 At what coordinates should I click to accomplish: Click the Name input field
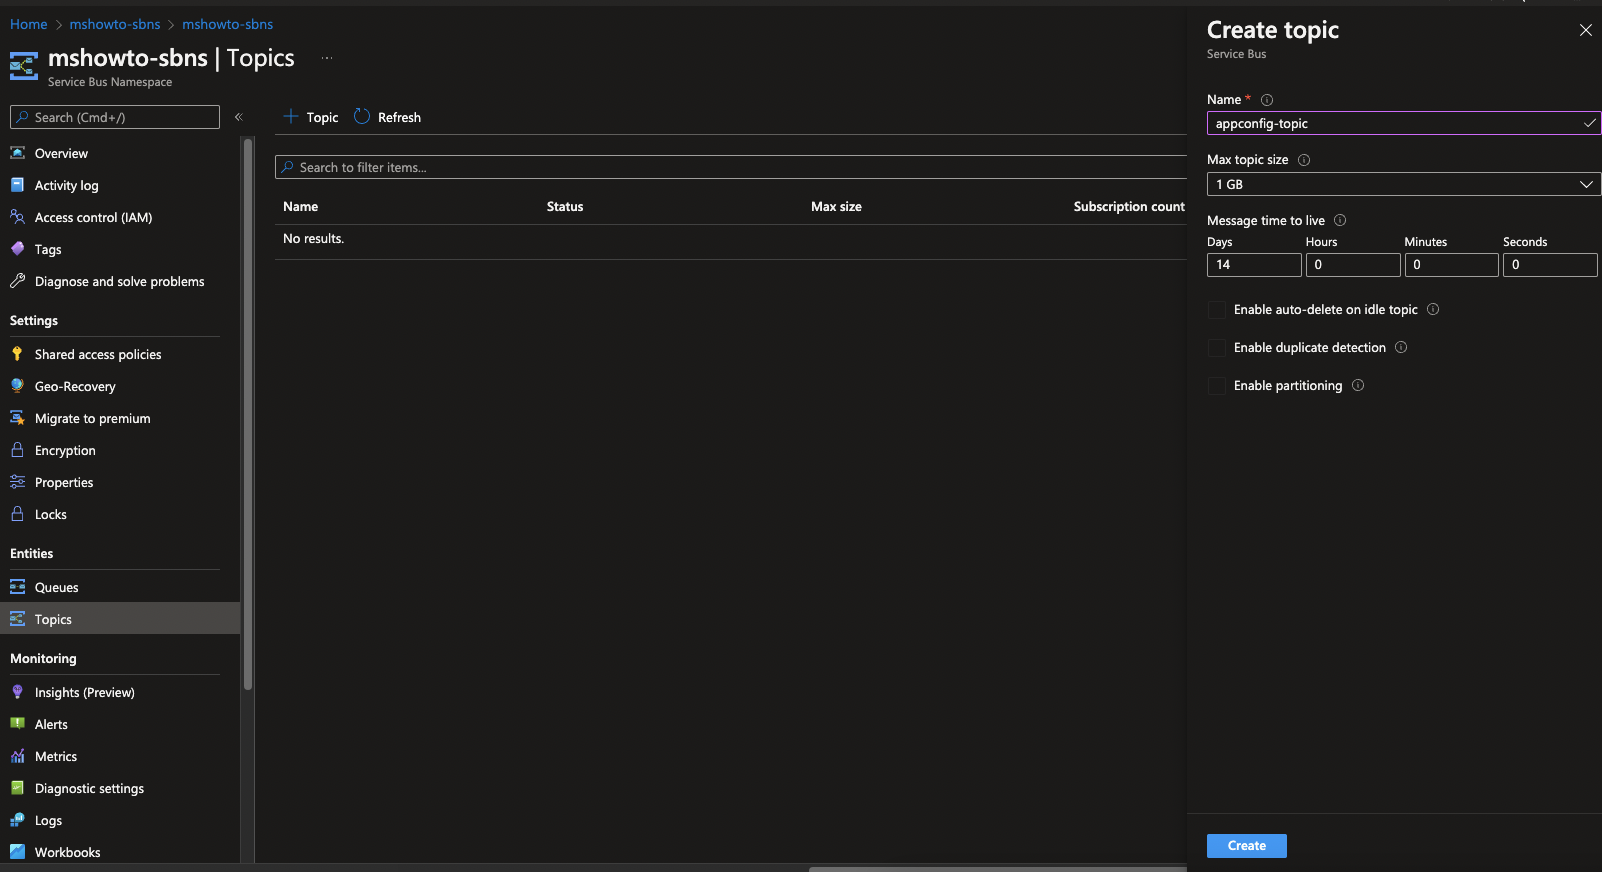point(1404,123)
